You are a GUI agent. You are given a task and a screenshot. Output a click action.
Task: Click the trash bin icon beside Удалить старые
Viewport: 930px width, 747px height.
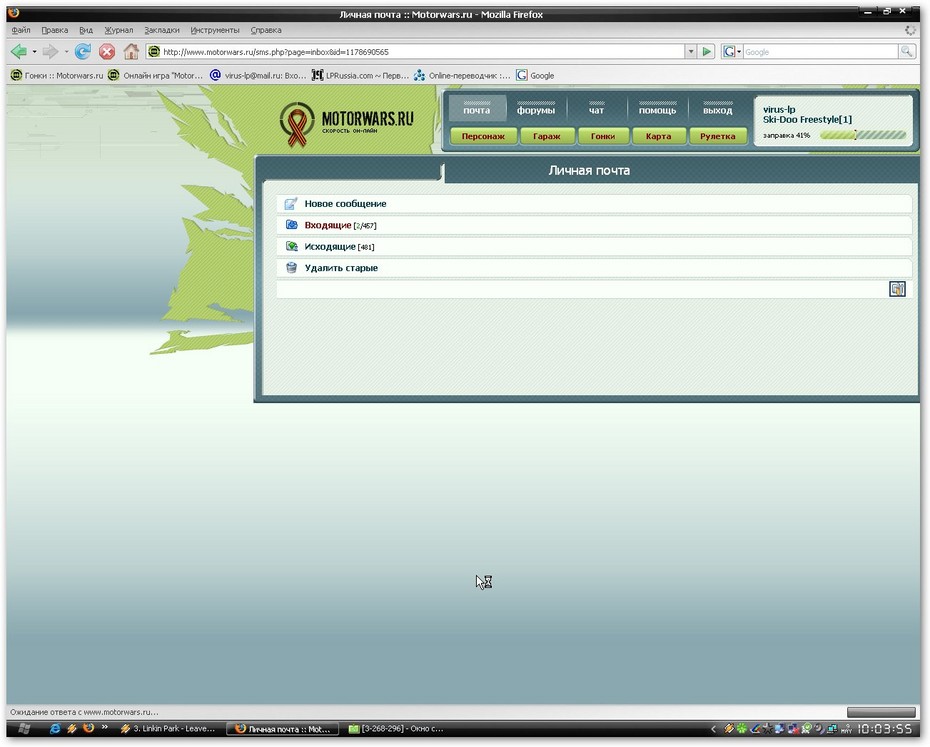click(291, 268)
